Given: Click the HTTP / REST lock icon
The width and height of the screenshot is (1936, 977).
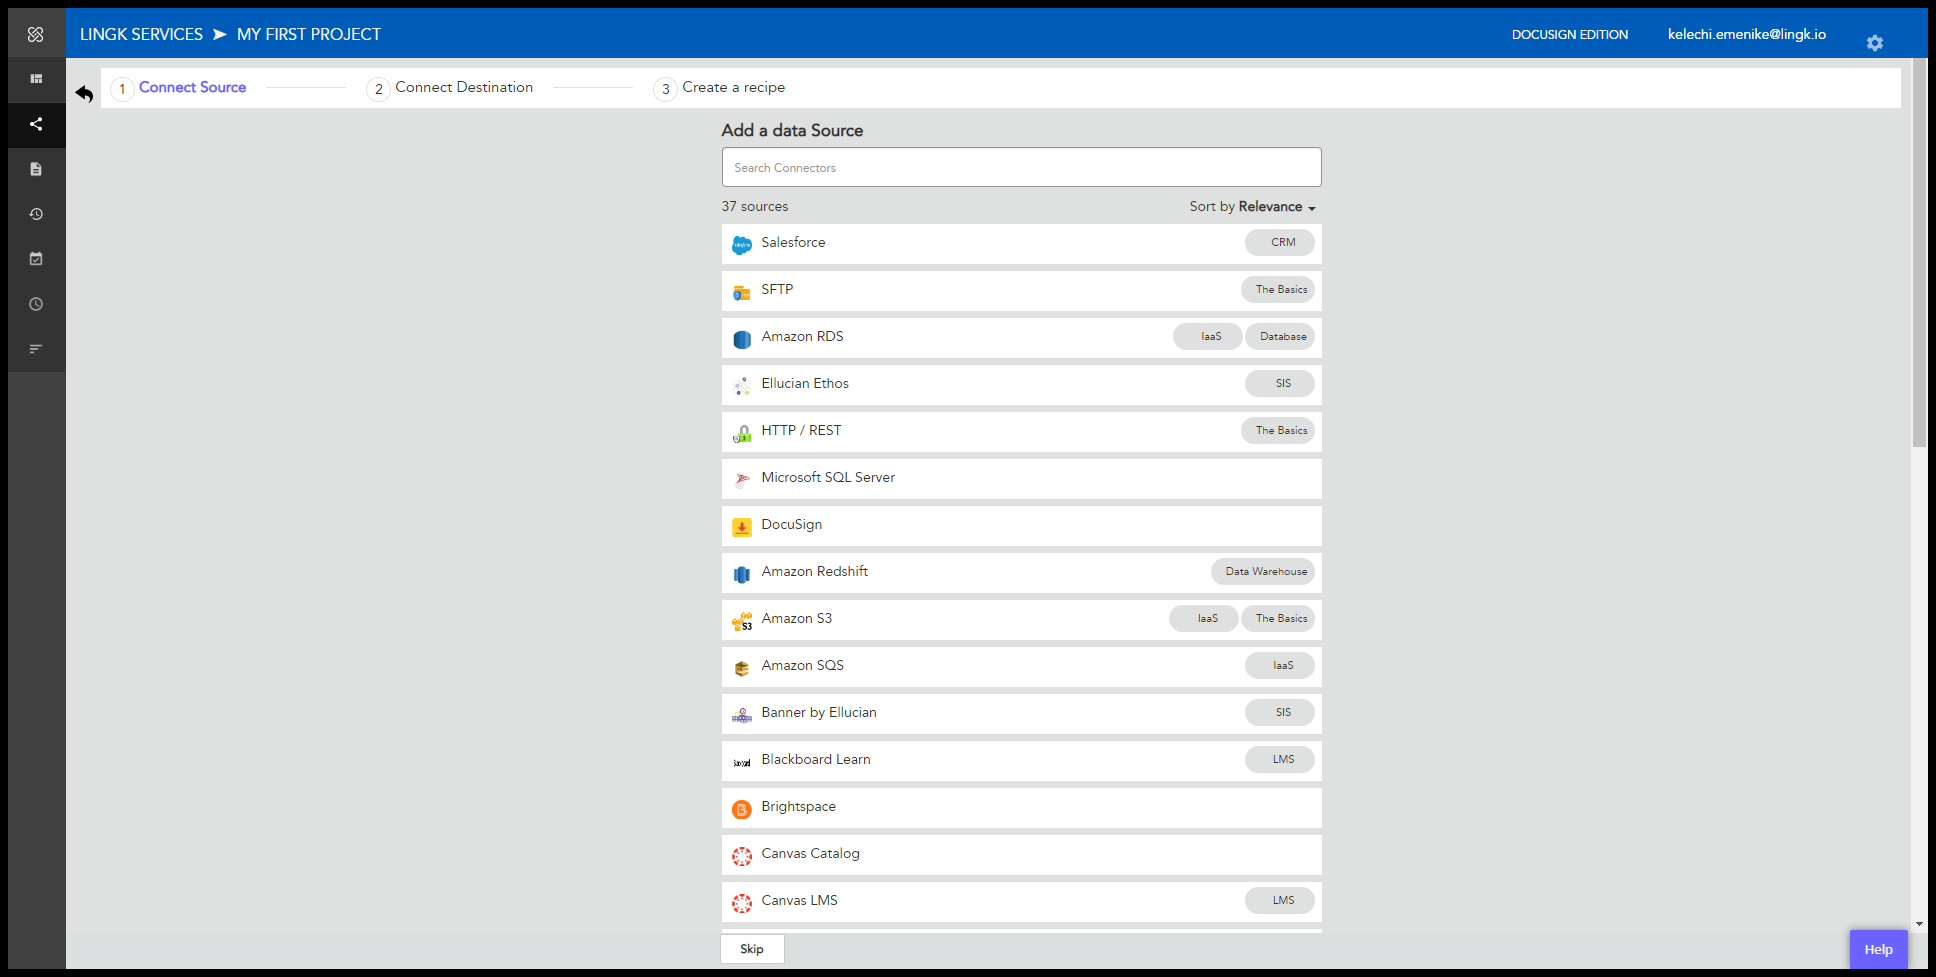Looking at the screenshot, I should [742, 433].
